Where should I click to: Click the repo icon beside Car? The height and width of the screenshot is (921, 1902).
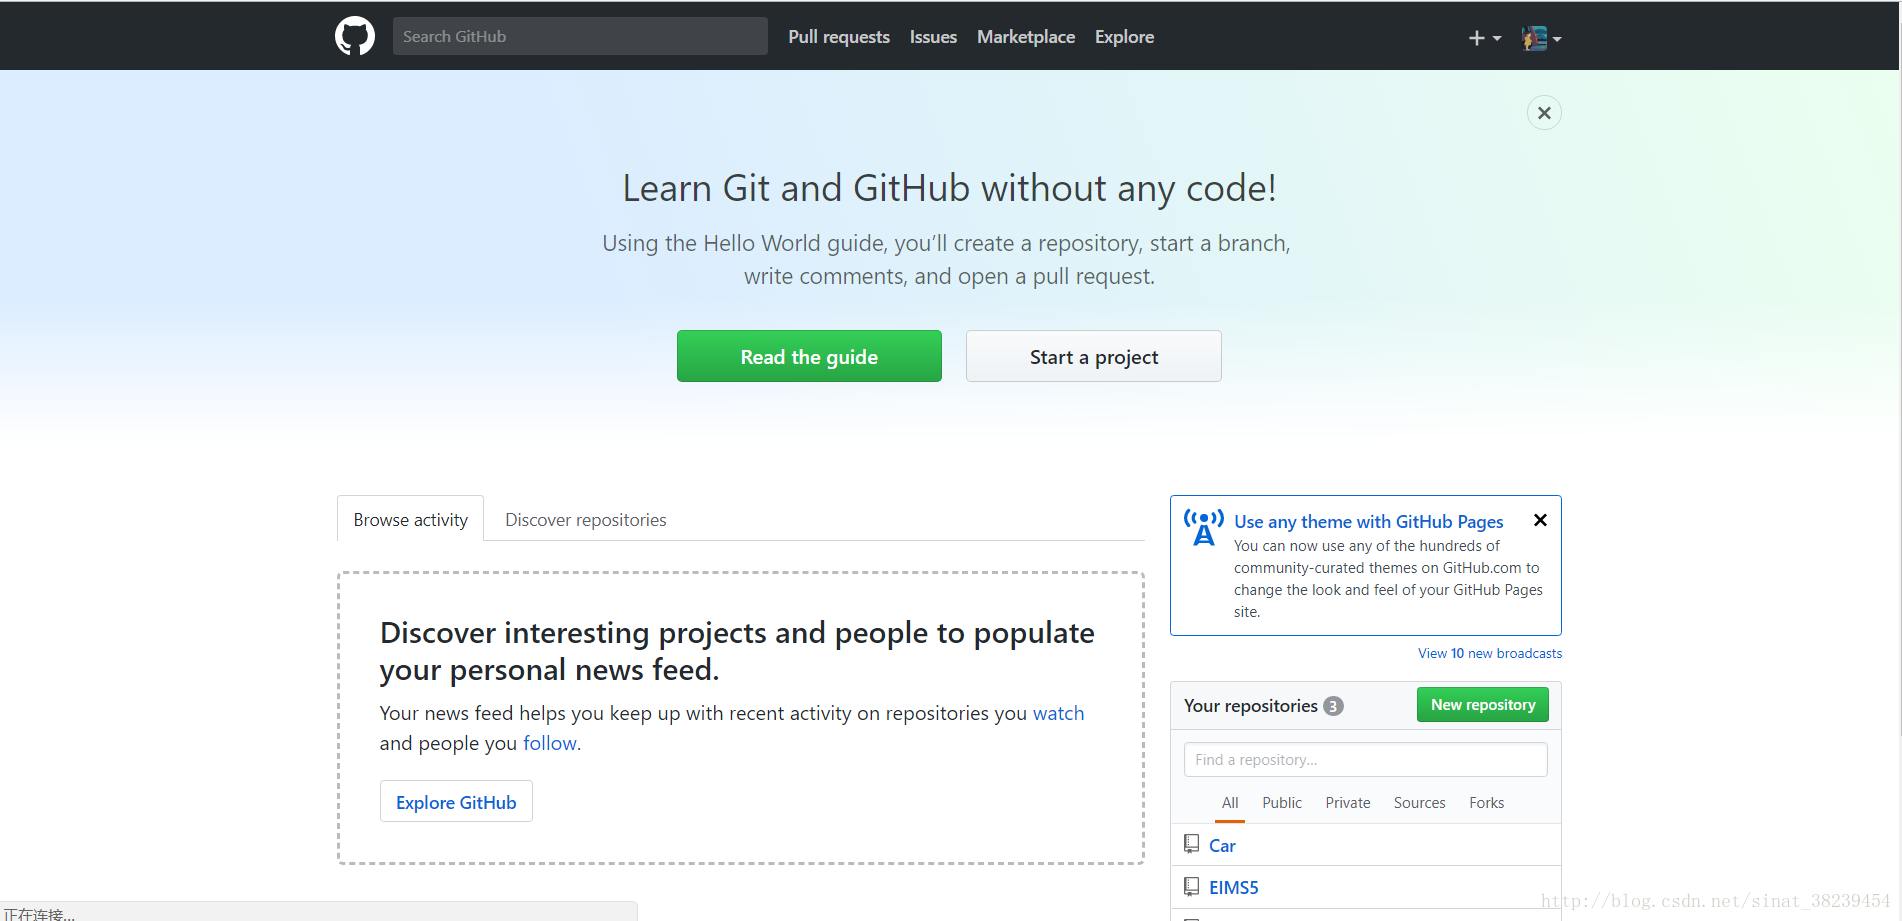(x=1191, y=844)
